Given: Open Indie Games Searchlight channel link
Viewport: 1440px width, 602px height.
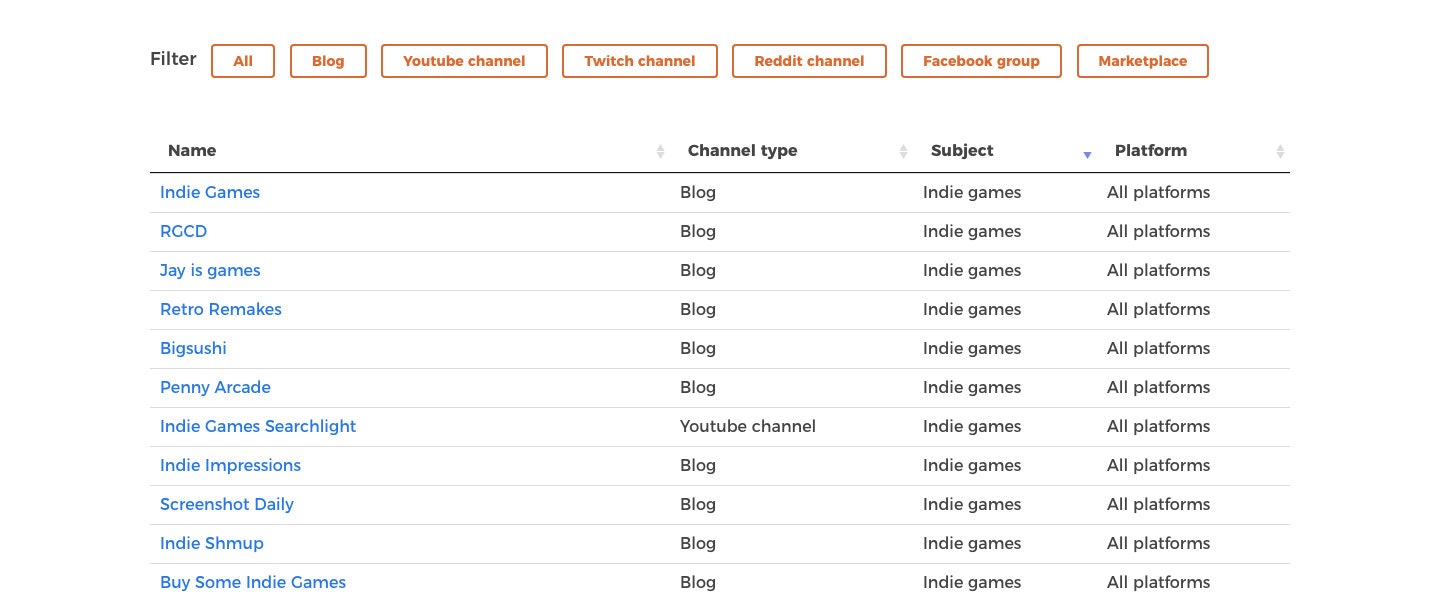Looking at the screenshot, I should [258, 426].
